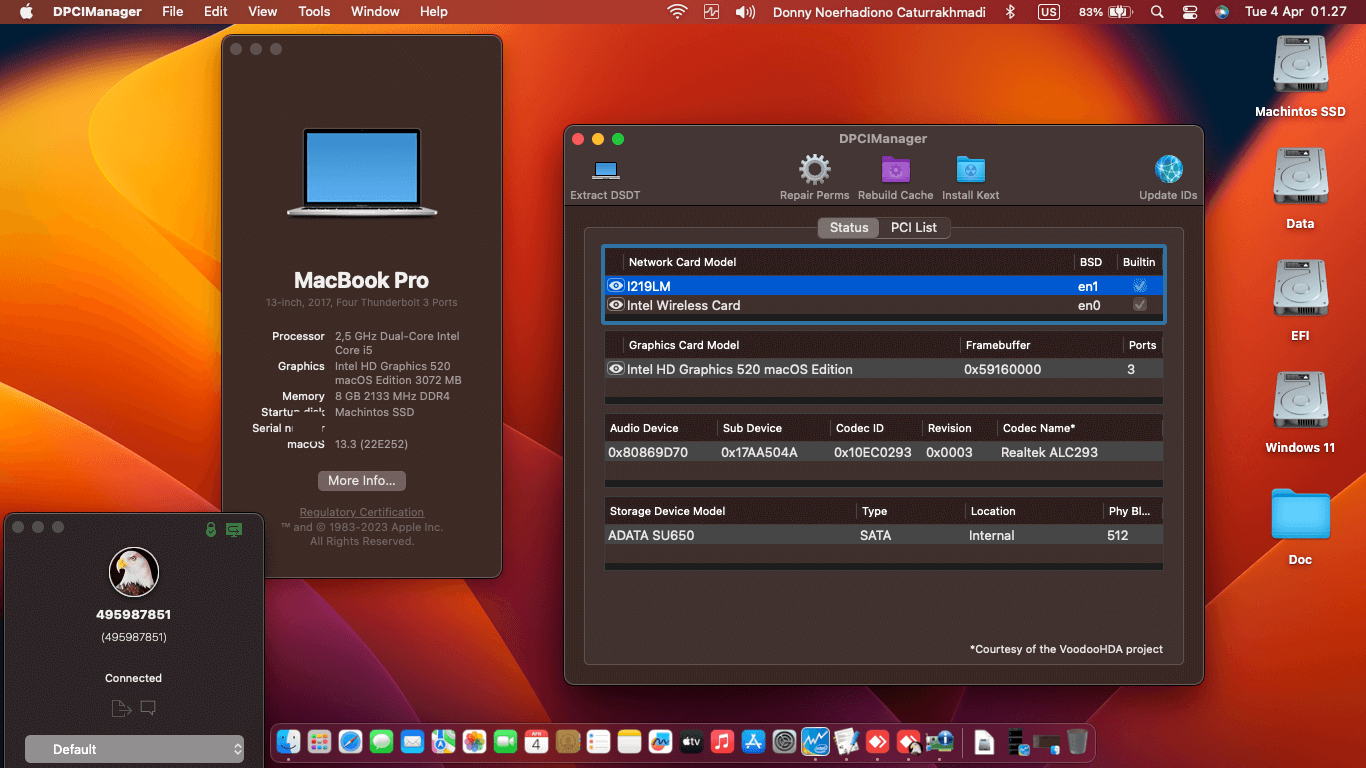
Task: Click the Rebuild Cache folder icon
Action: point(895,170)
